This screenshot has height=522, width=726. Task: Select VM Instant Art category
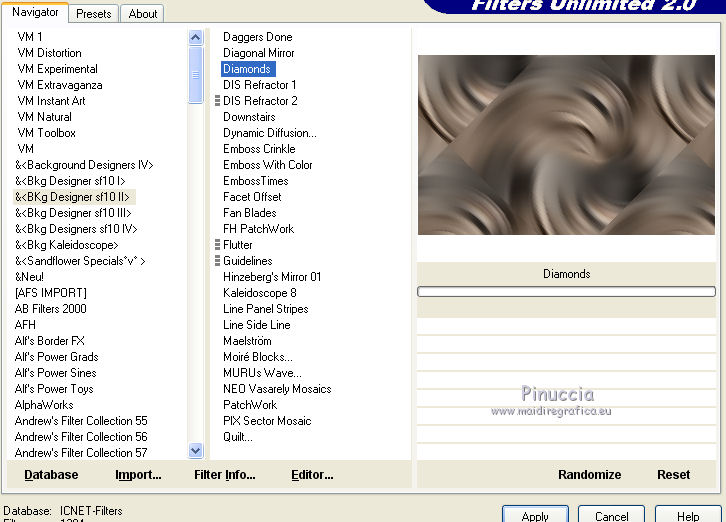(51, 101)
